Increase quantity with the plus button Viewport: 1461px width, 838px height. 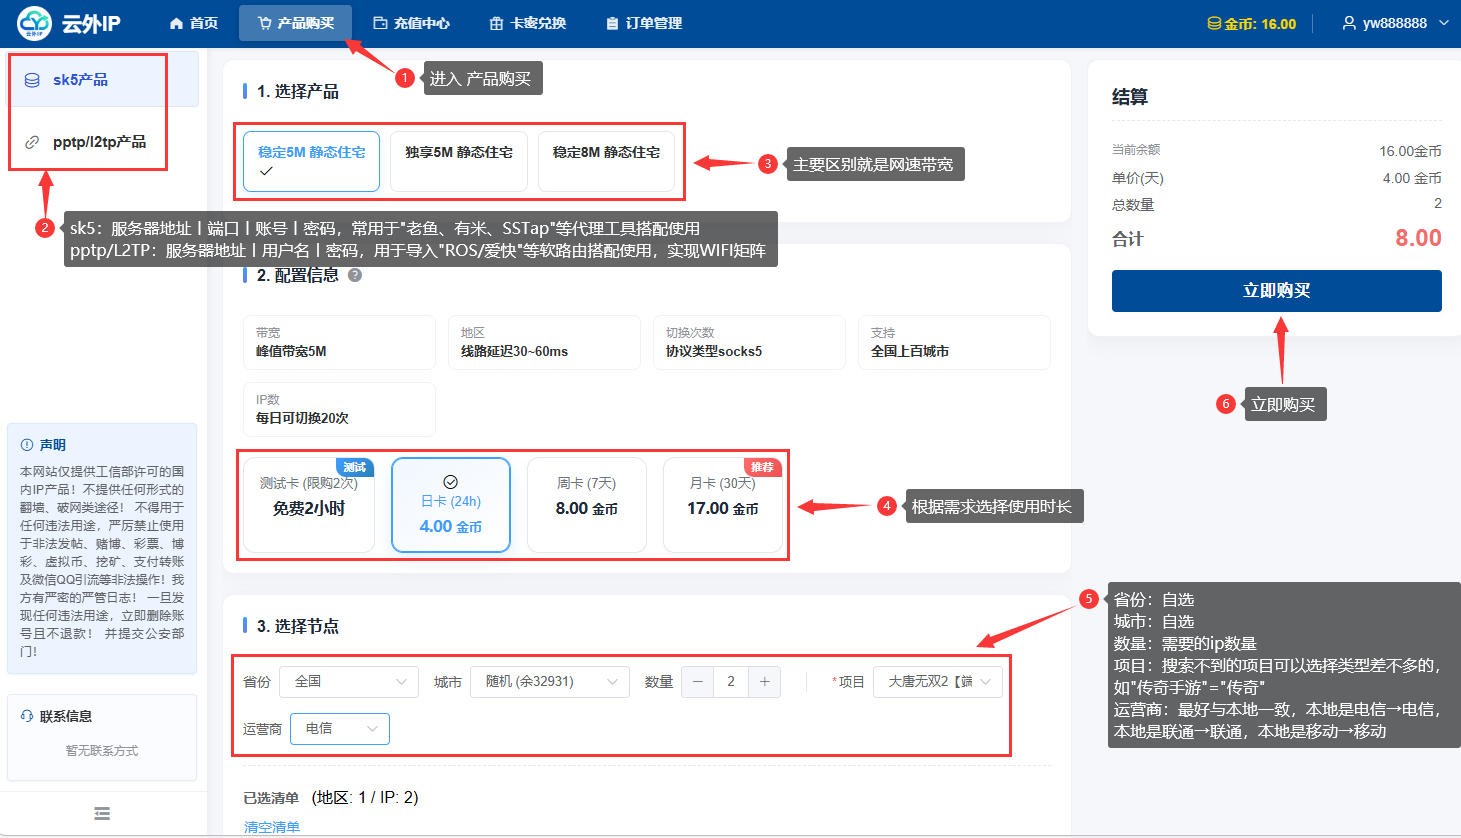point(764,682)
